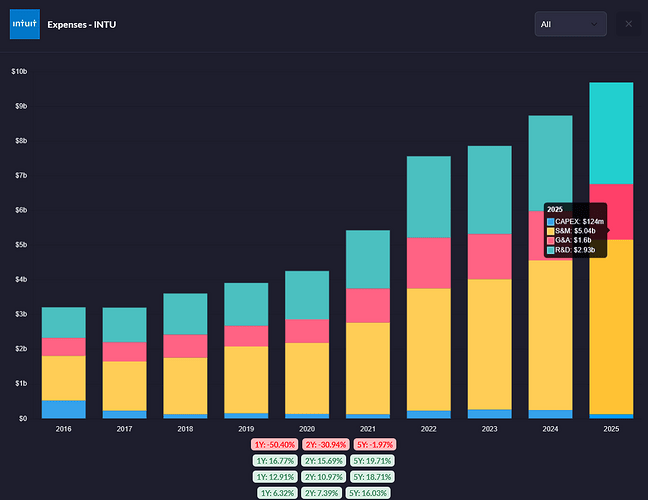648x500 pixels.
Task: Click the blue CAPEX swatch in the tooltip
Action: (550, 221)
